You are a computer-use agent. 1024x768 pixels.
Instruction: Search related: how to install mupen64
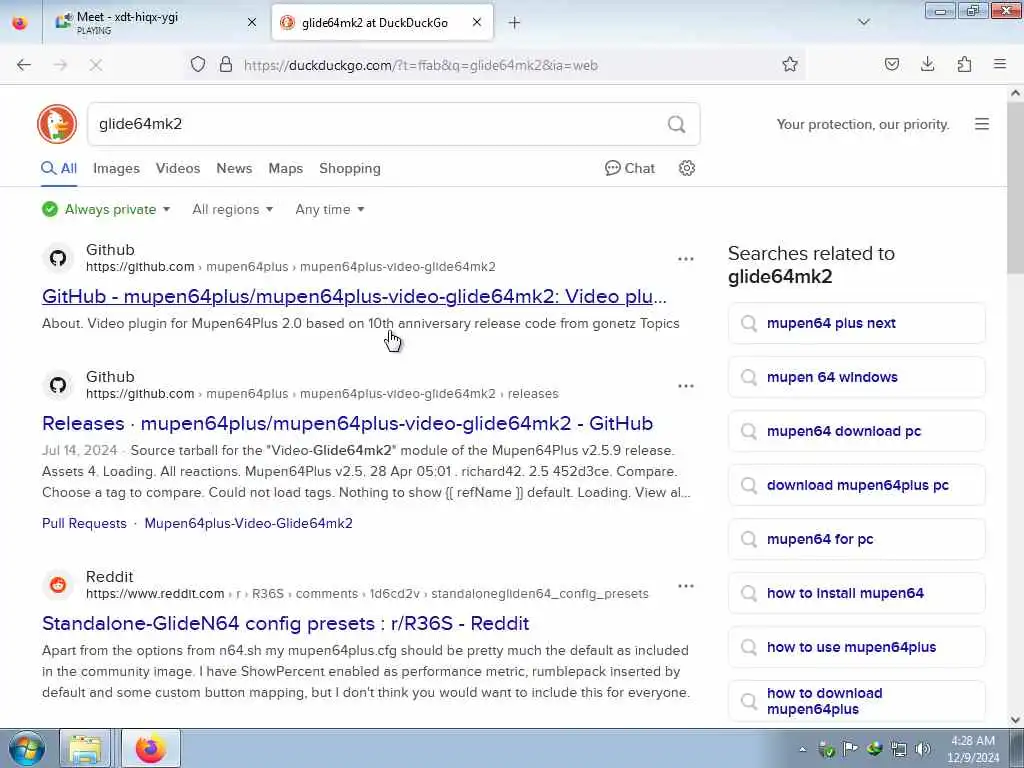(856, 593)
